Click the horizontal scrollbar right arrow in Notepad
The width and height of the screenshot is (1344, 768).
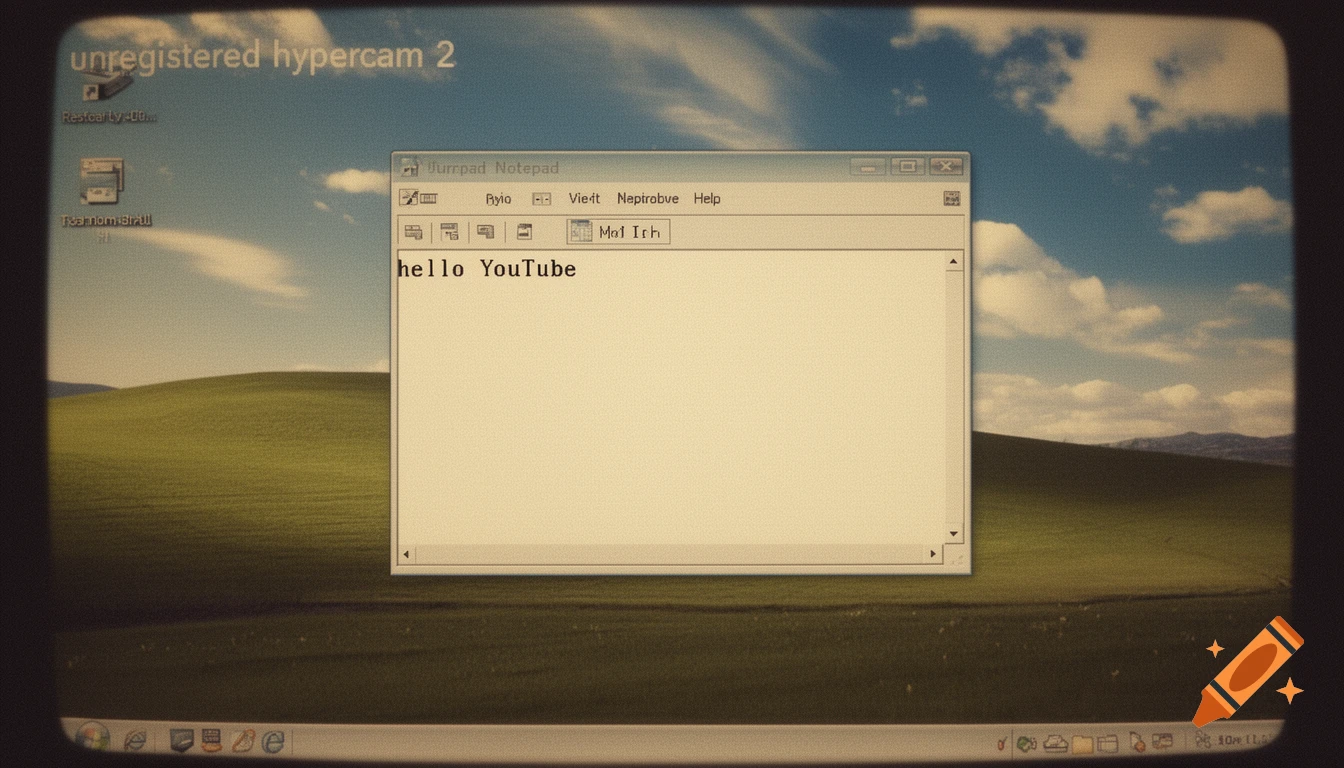coord(934,553)
